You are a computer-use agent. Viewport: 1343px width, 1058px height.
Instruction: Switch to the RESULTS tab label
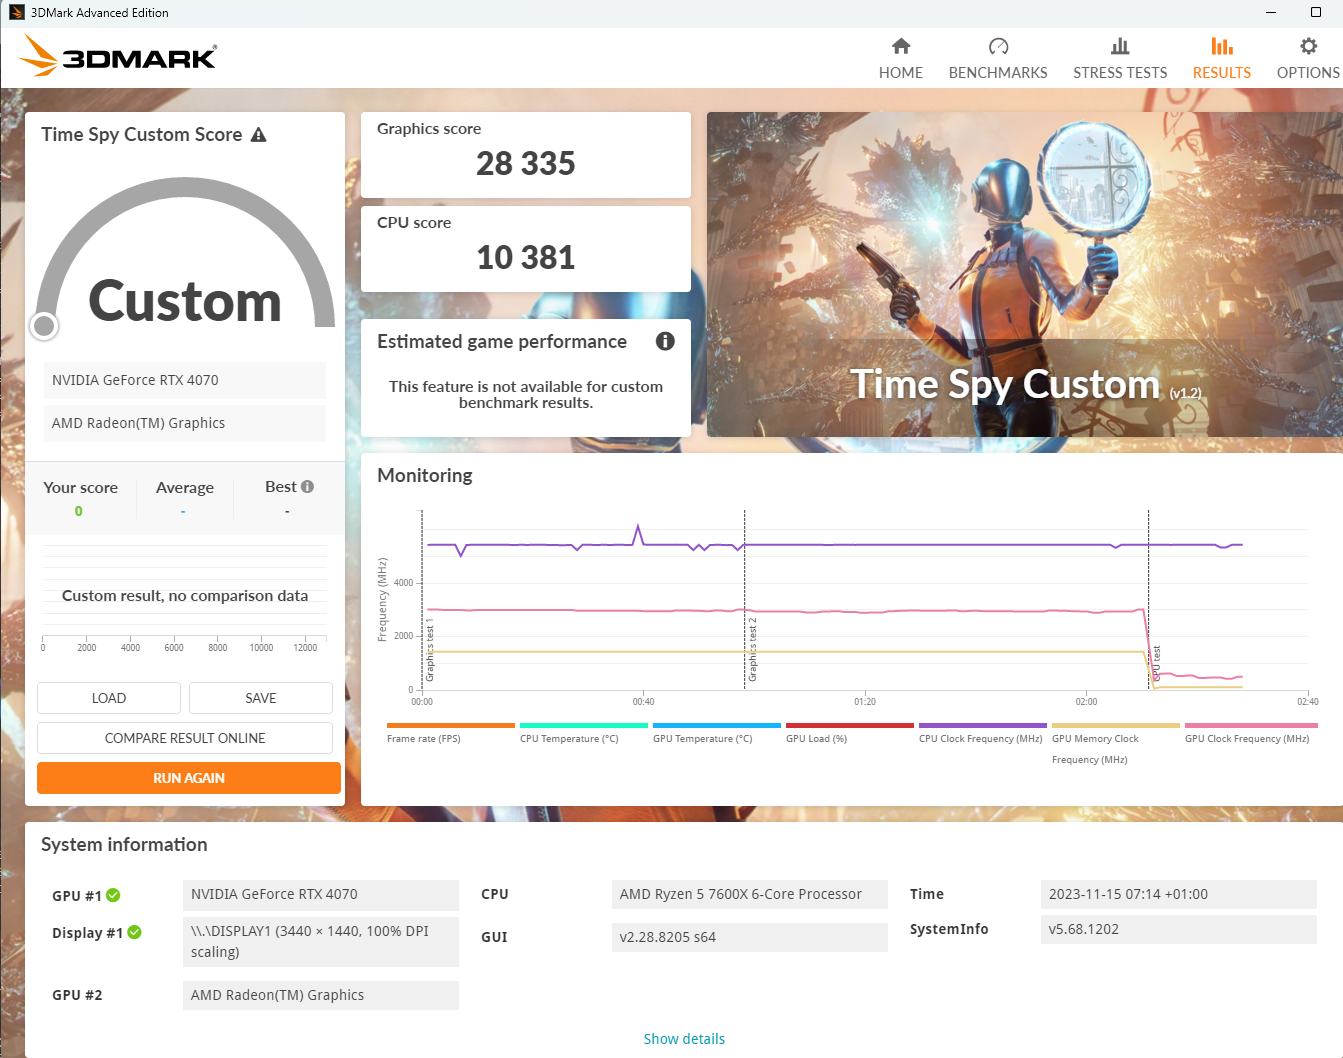(1222, 73)
